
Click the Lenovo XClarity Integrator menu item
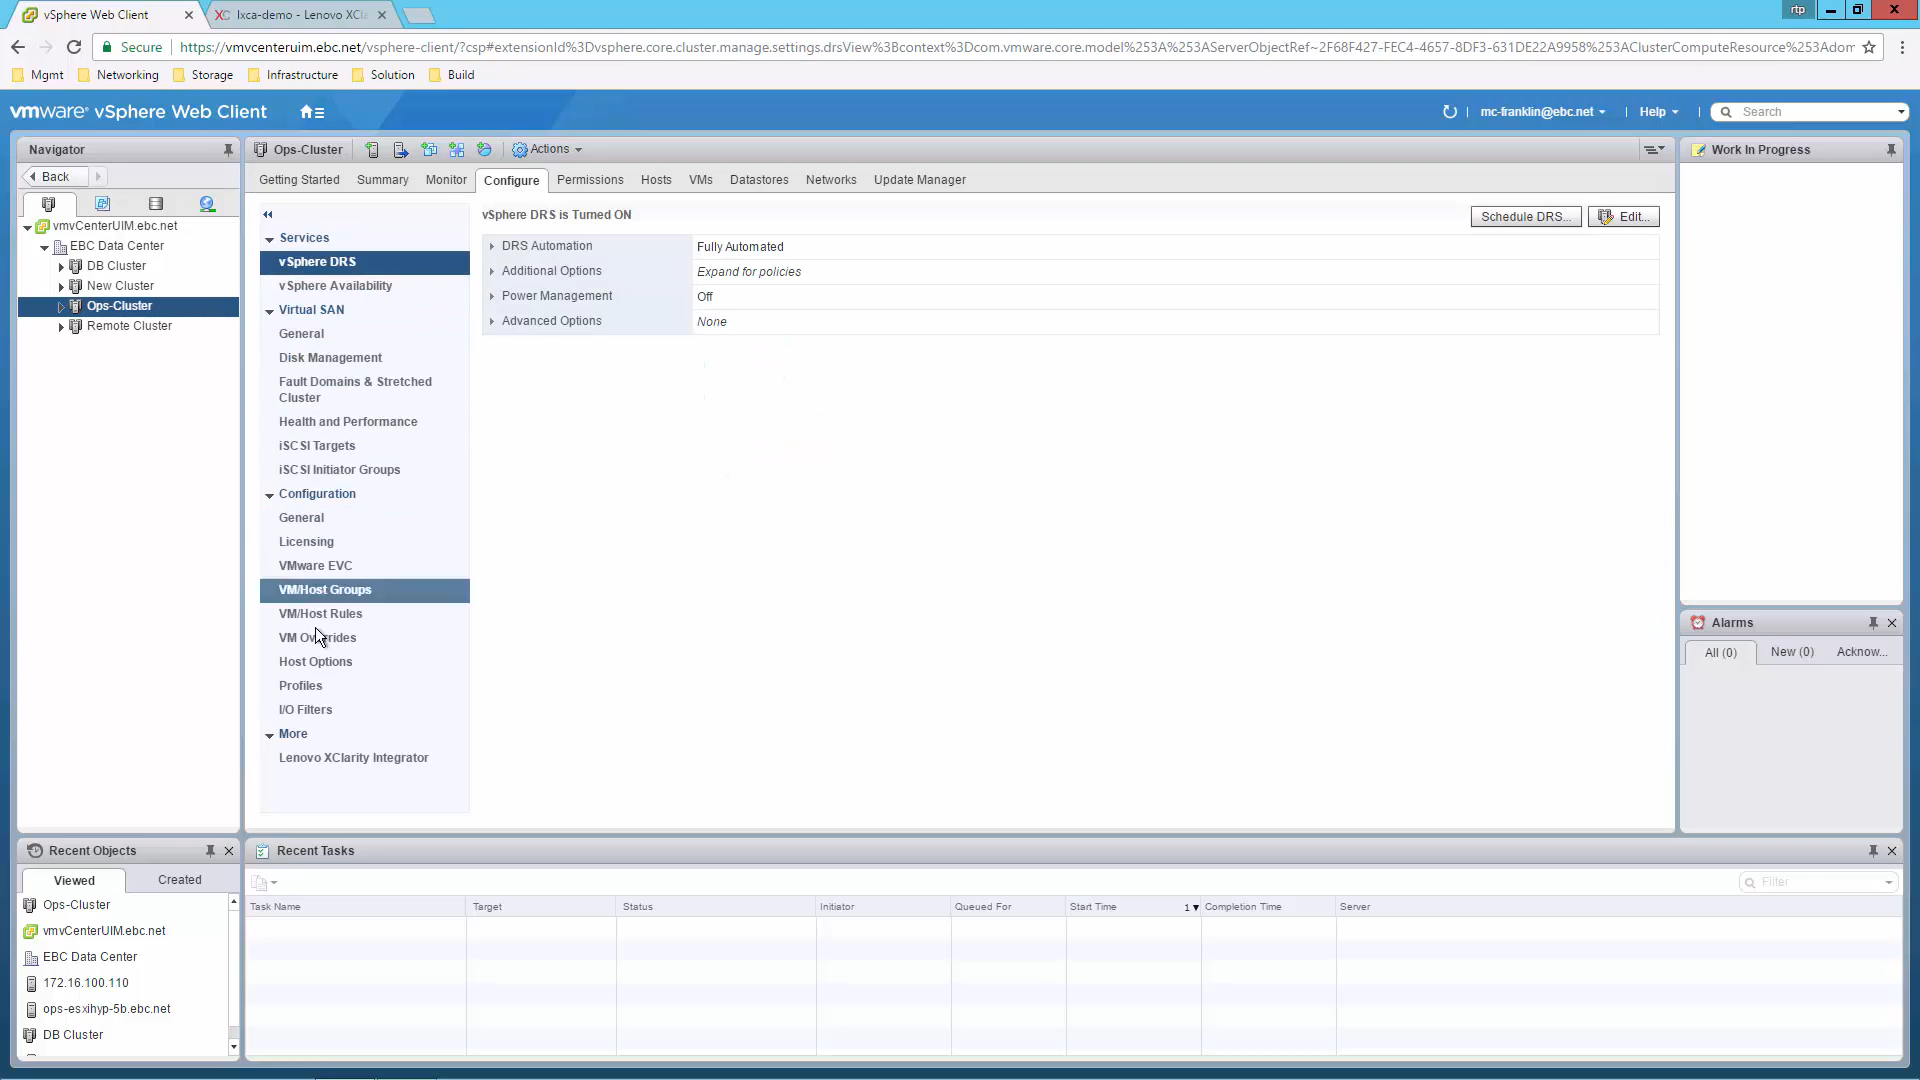pos(353,757)
